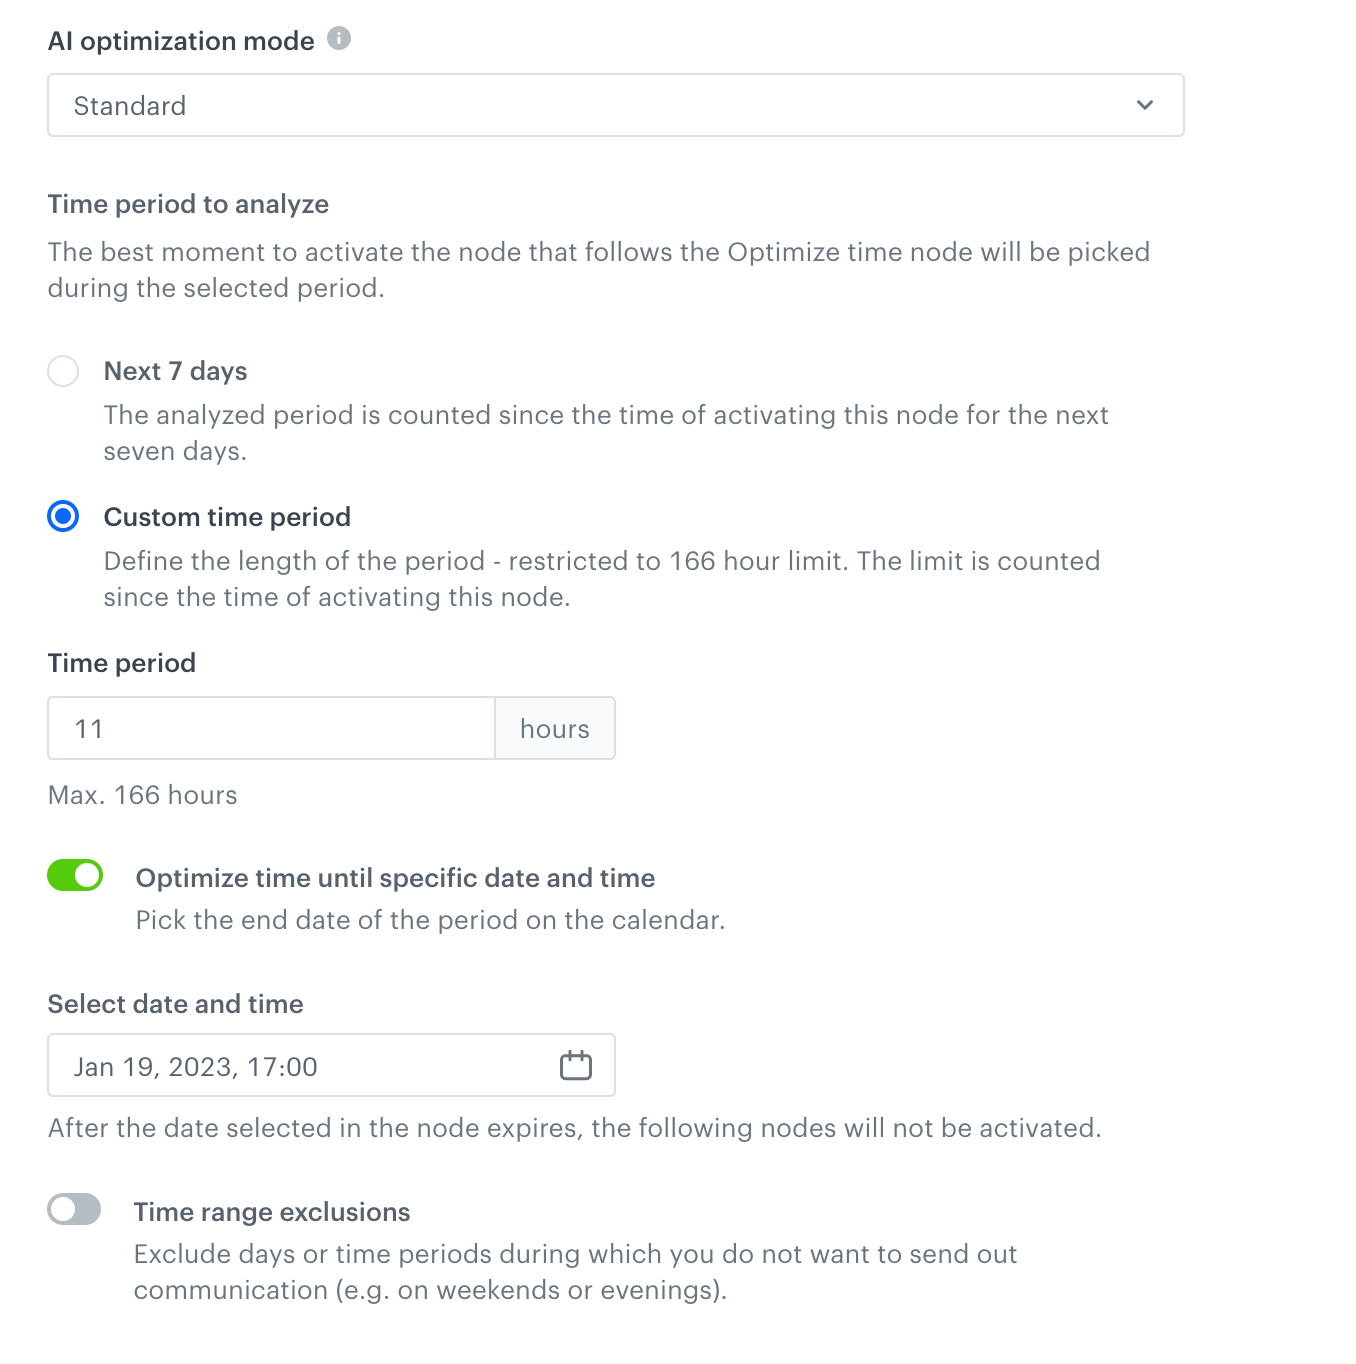Click the 'Select date and time' label
The height and width of the screenshot is (1364, 1356).
175,1004
